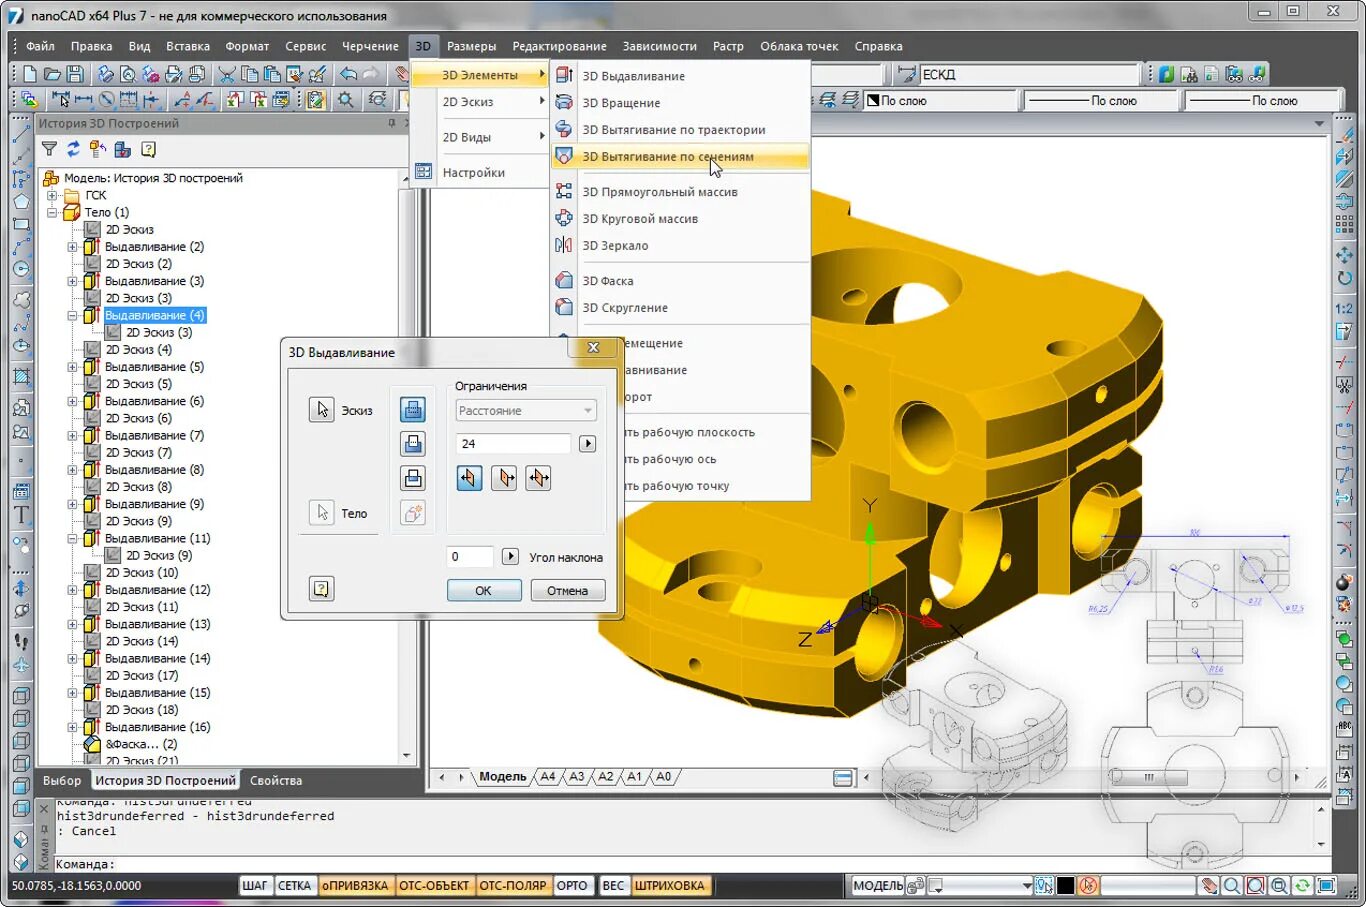Image resolution: width=1366 pixels, height=907 pixels.
Task: Click Отмена in 3D Выдавливание dialog
Action: click(567, 590)
